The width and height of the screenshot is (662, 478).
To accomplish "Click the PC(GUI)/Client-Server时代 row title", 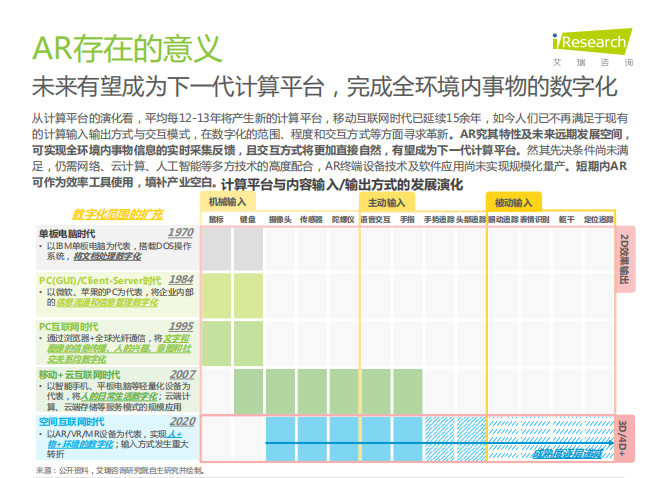I will (100, 281).
